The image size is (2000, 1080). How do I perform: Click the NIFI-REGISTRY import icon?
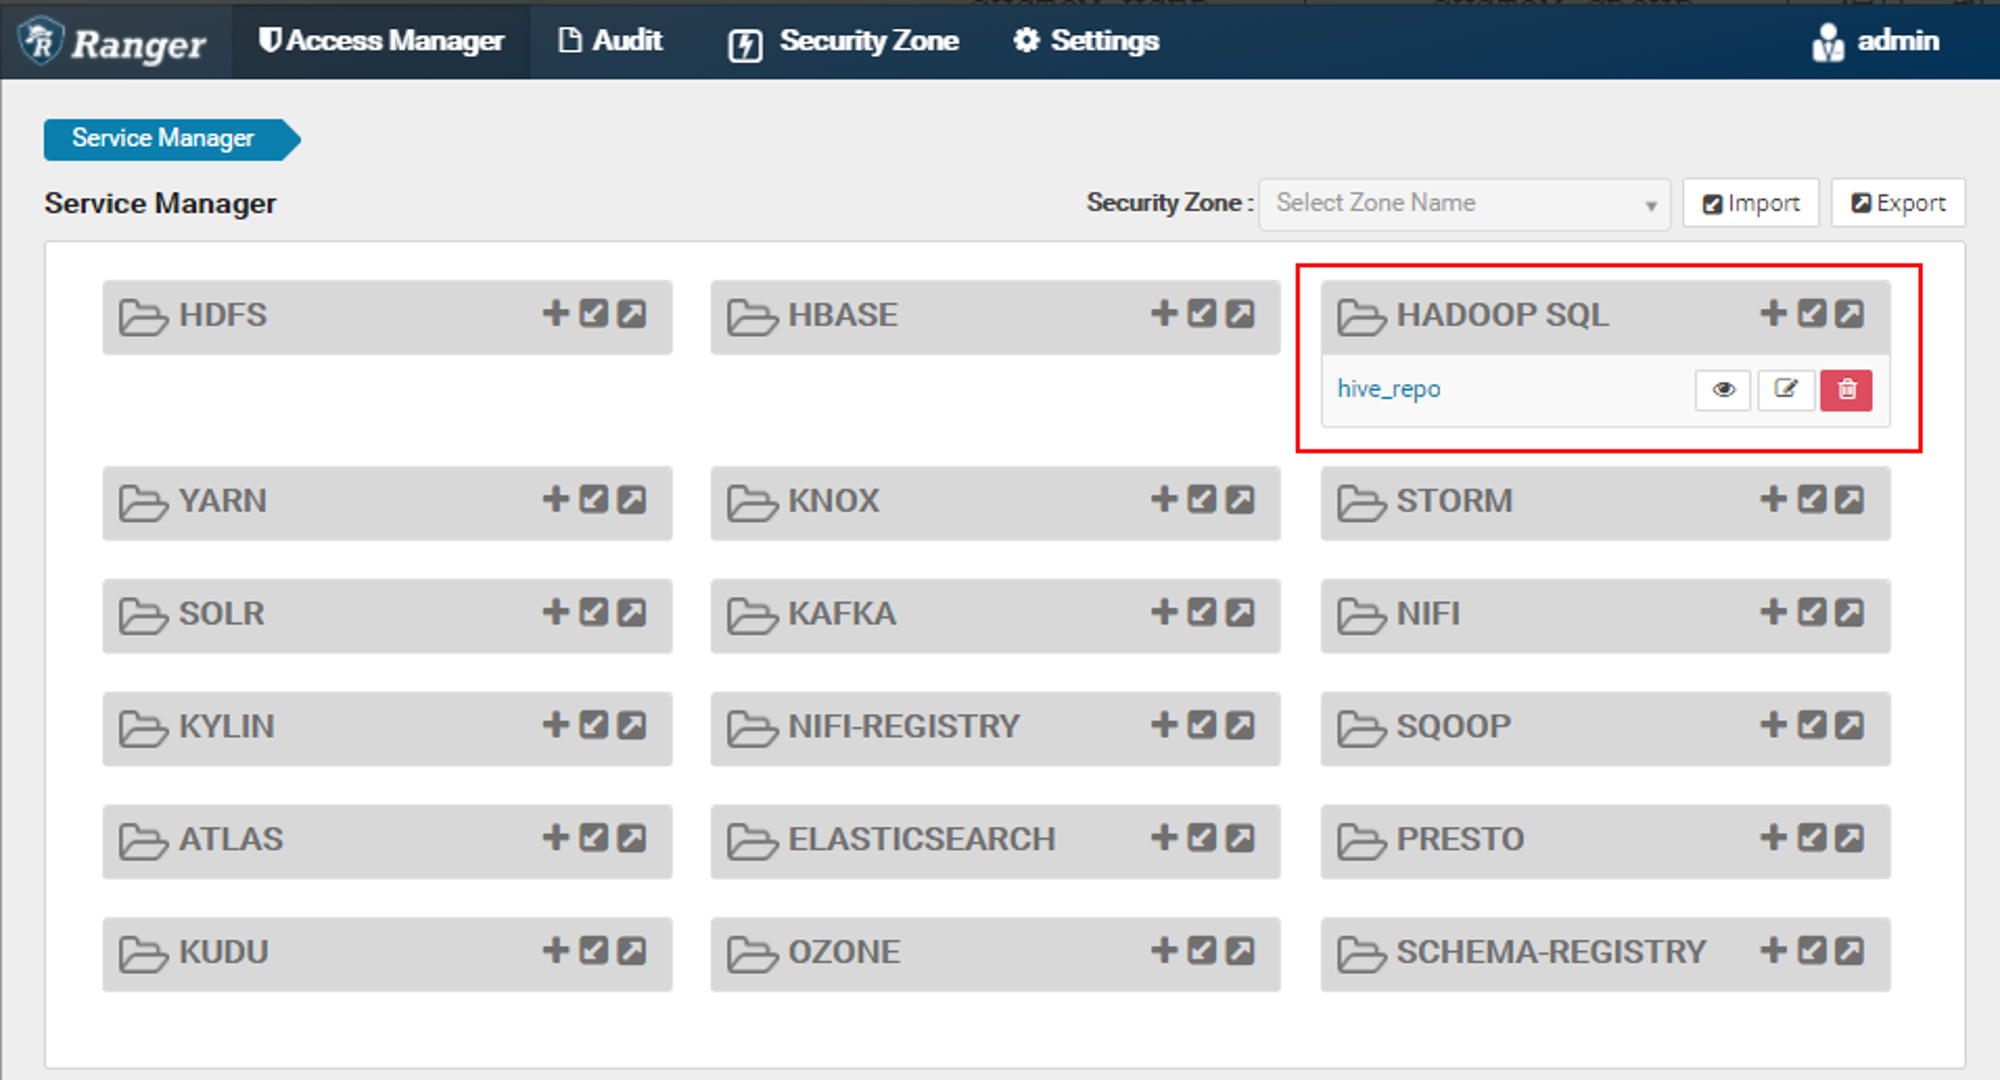pyautogui.click(x=1202, y=725)
